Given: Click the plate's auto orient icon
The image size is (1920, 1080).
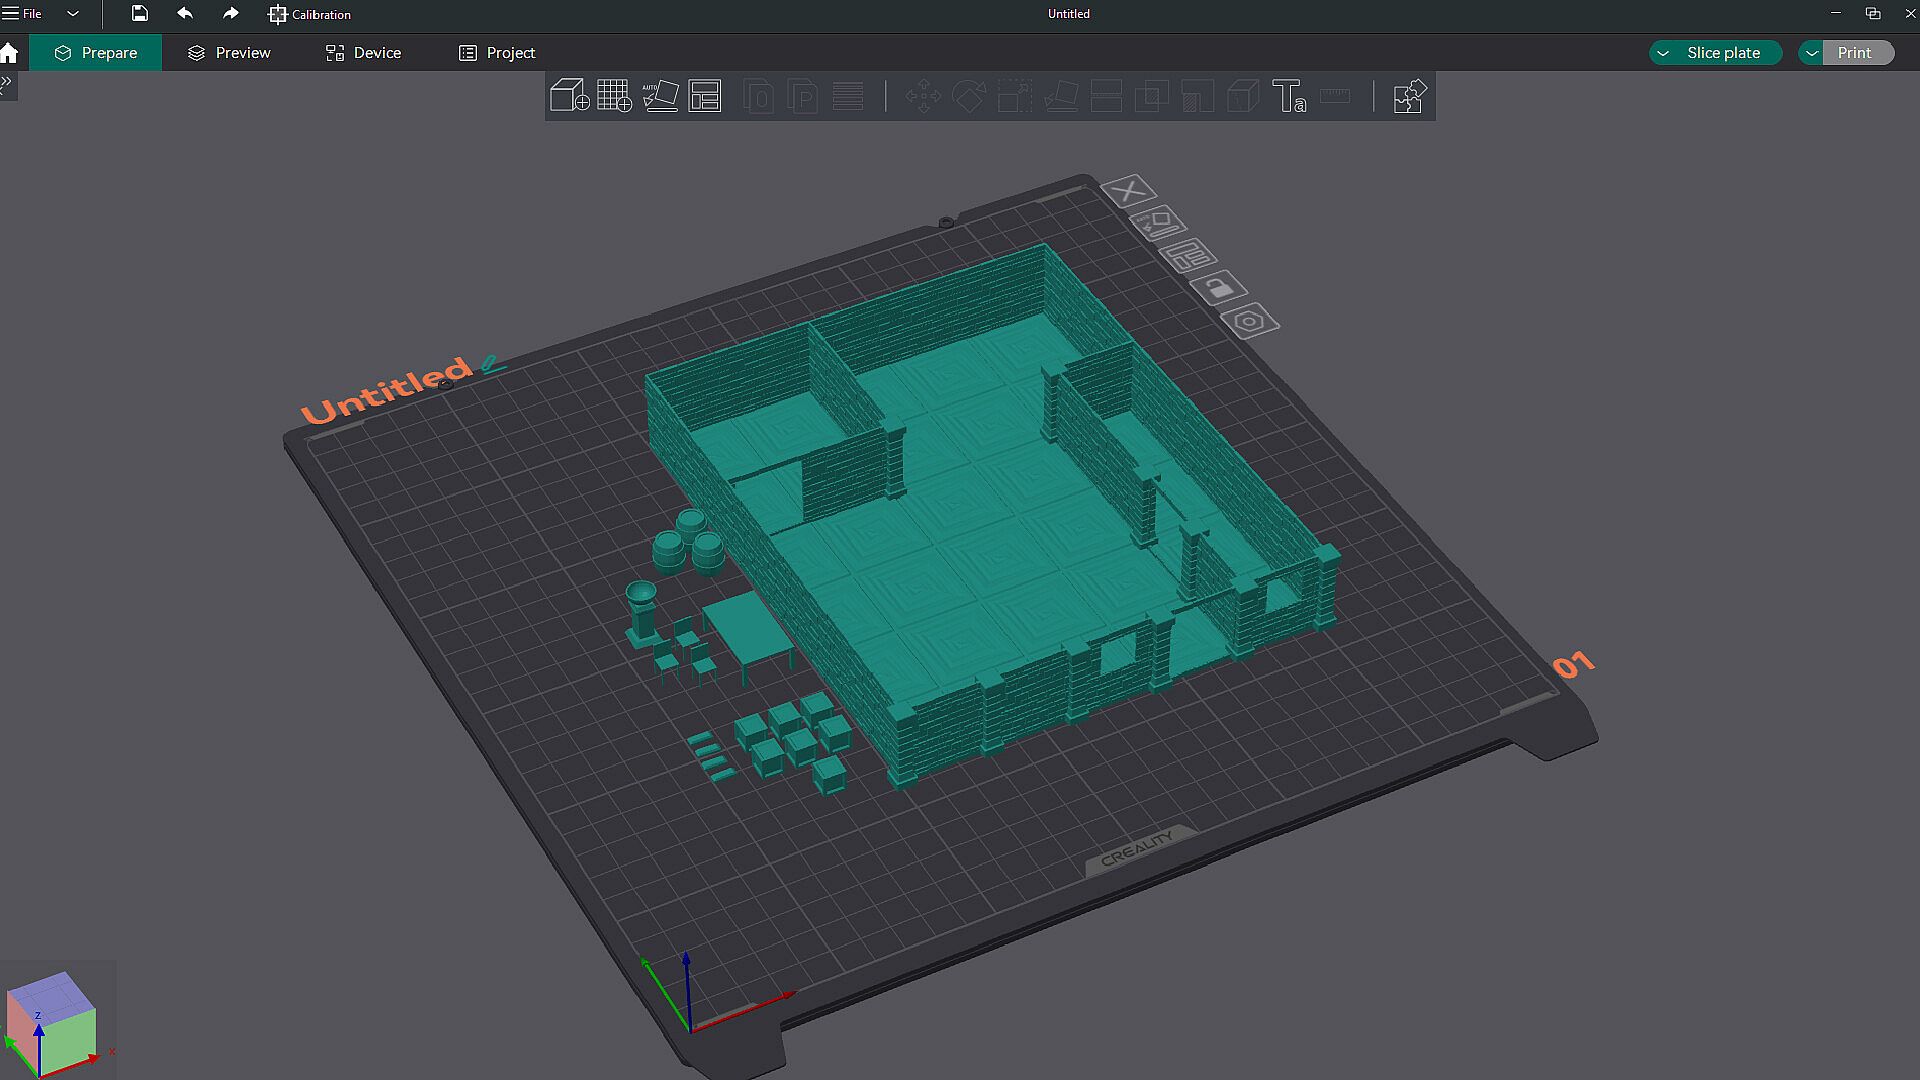Looking at the screenshot, I should (1158, 222).
